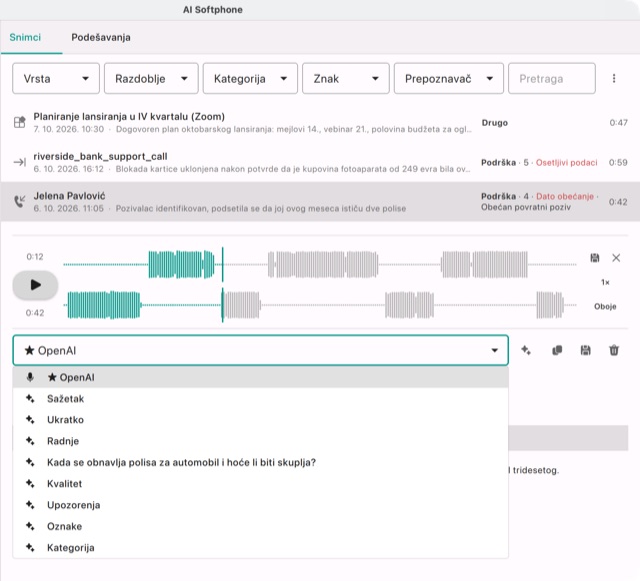
Task: Select the Jelena Pavlović recording row
Action: pos(320,202)
